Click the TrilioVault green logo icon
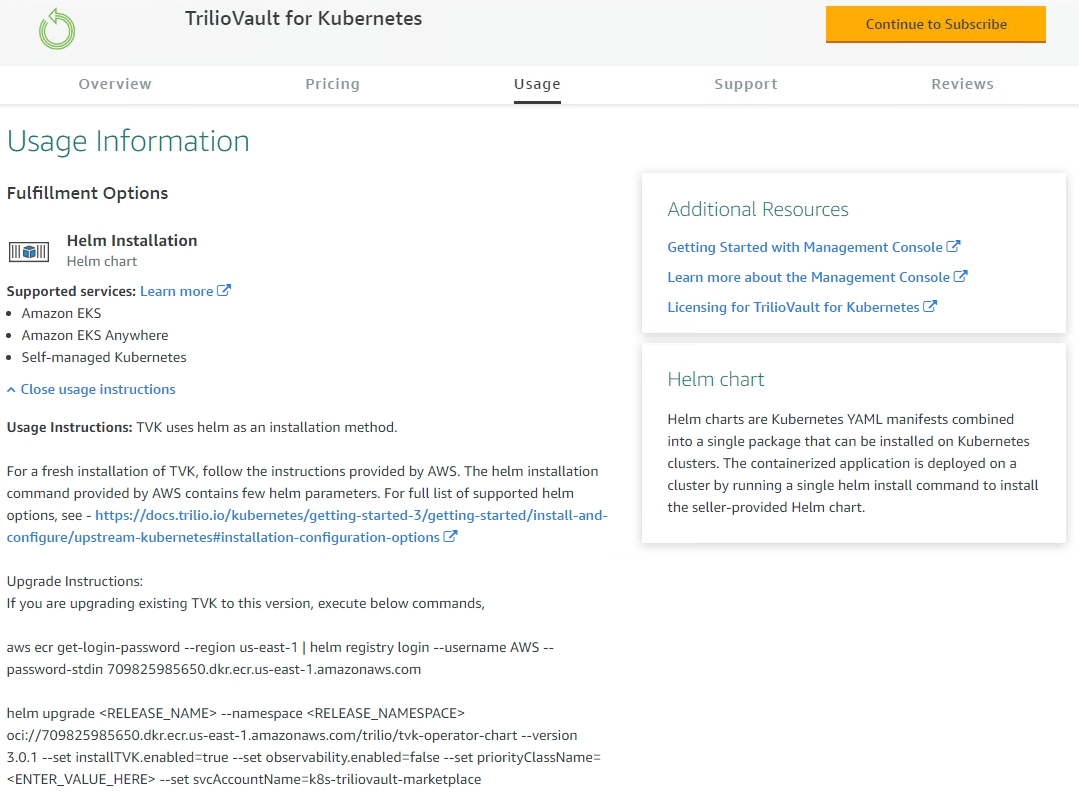 (57, 29)
